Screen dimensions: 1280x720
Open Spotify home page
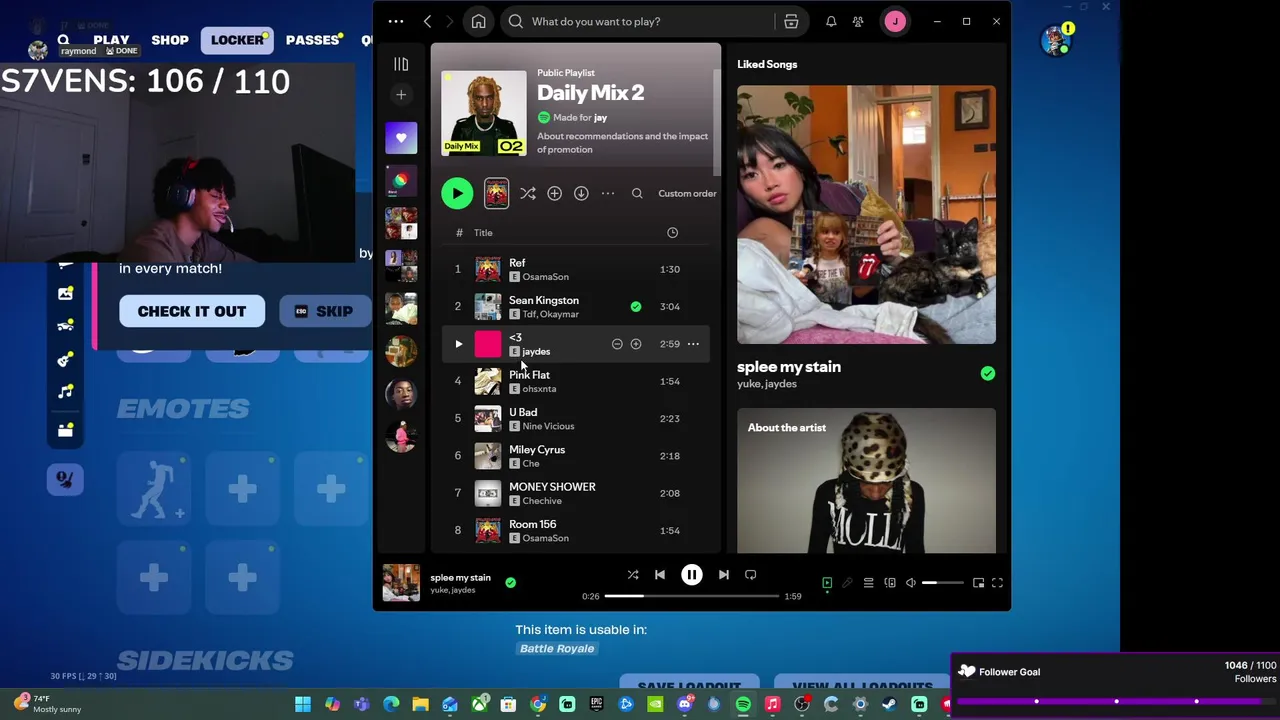point(478,21)
